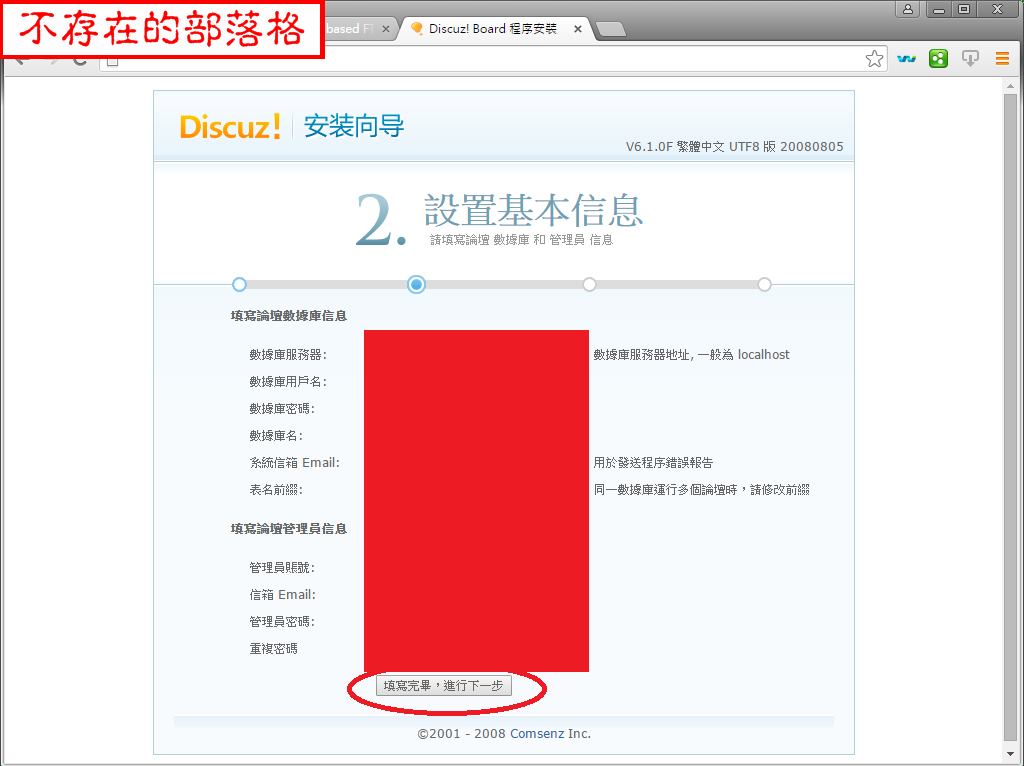Open the Chrome hamburger menu
Screen dimensions: 1024x766
click(1002, 59)
